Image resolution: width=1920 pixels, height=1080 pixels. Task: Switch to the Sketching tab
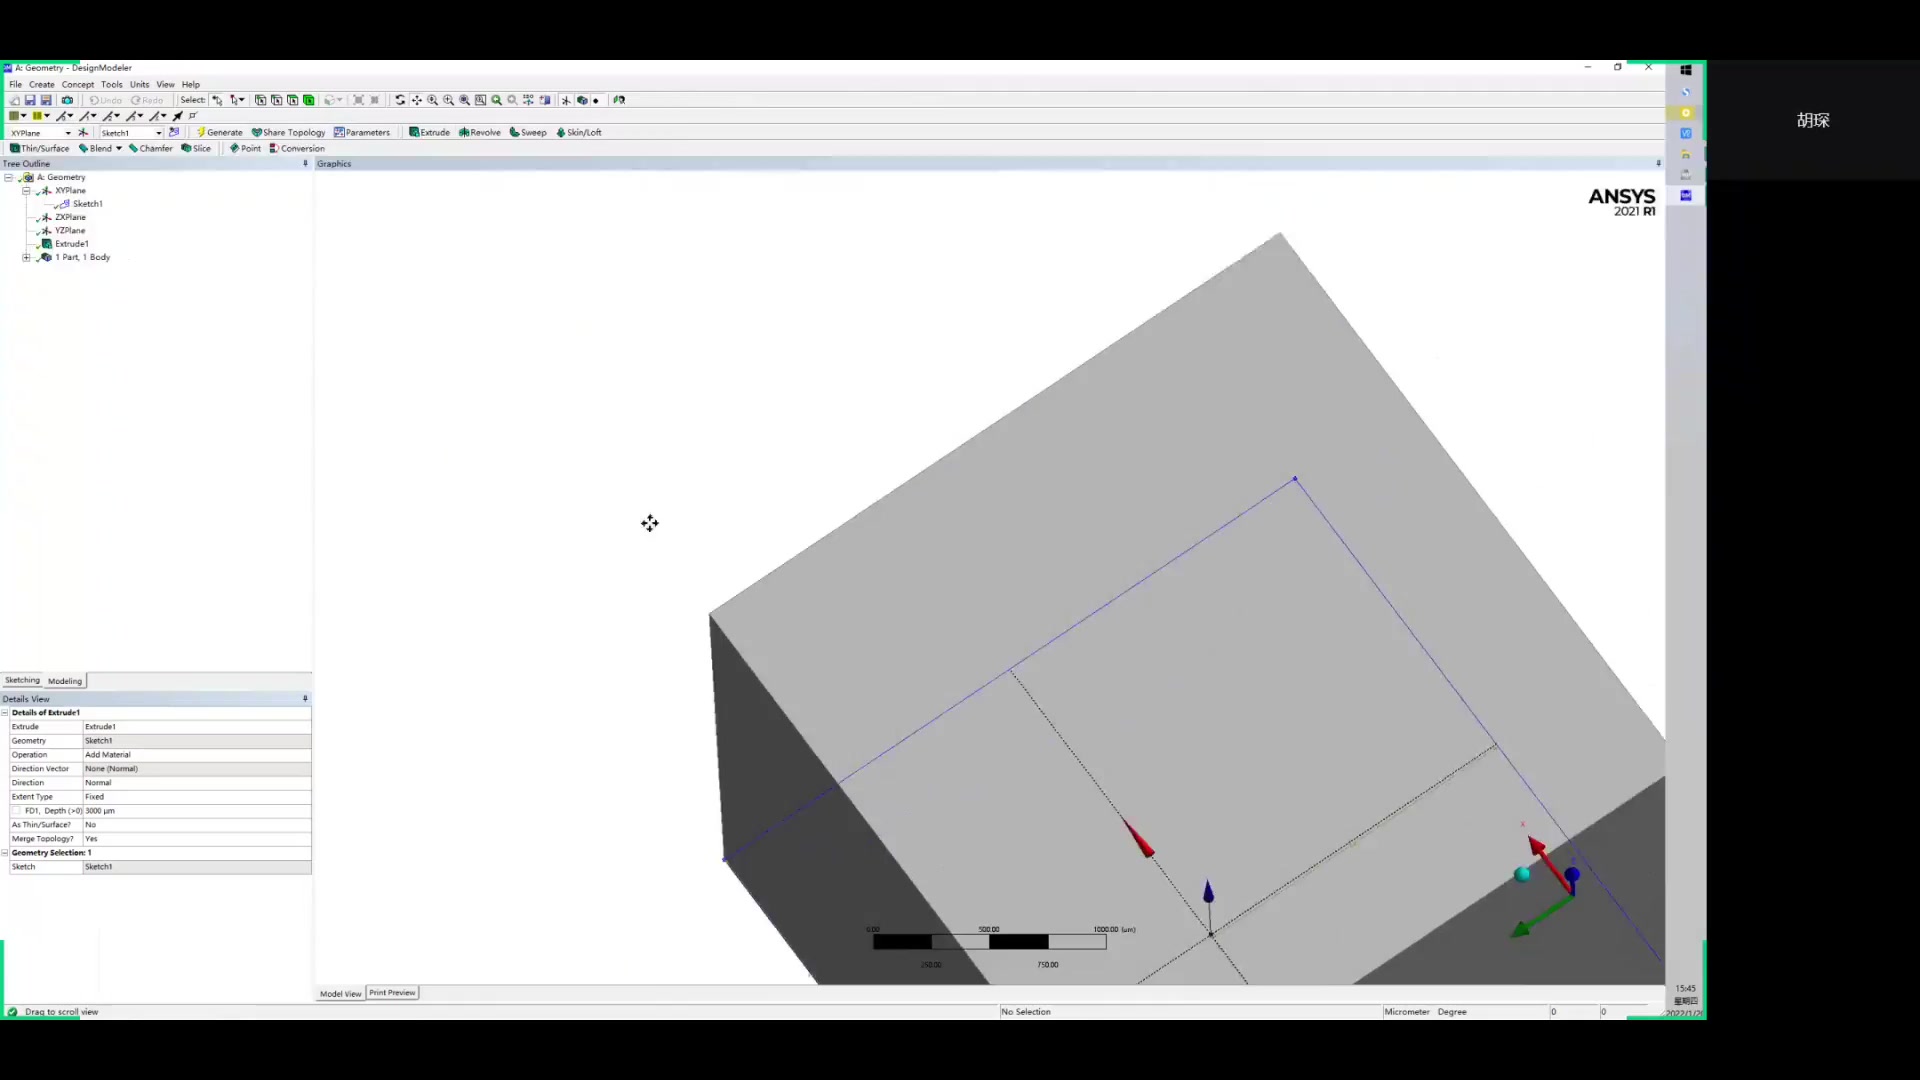(22, 680)
